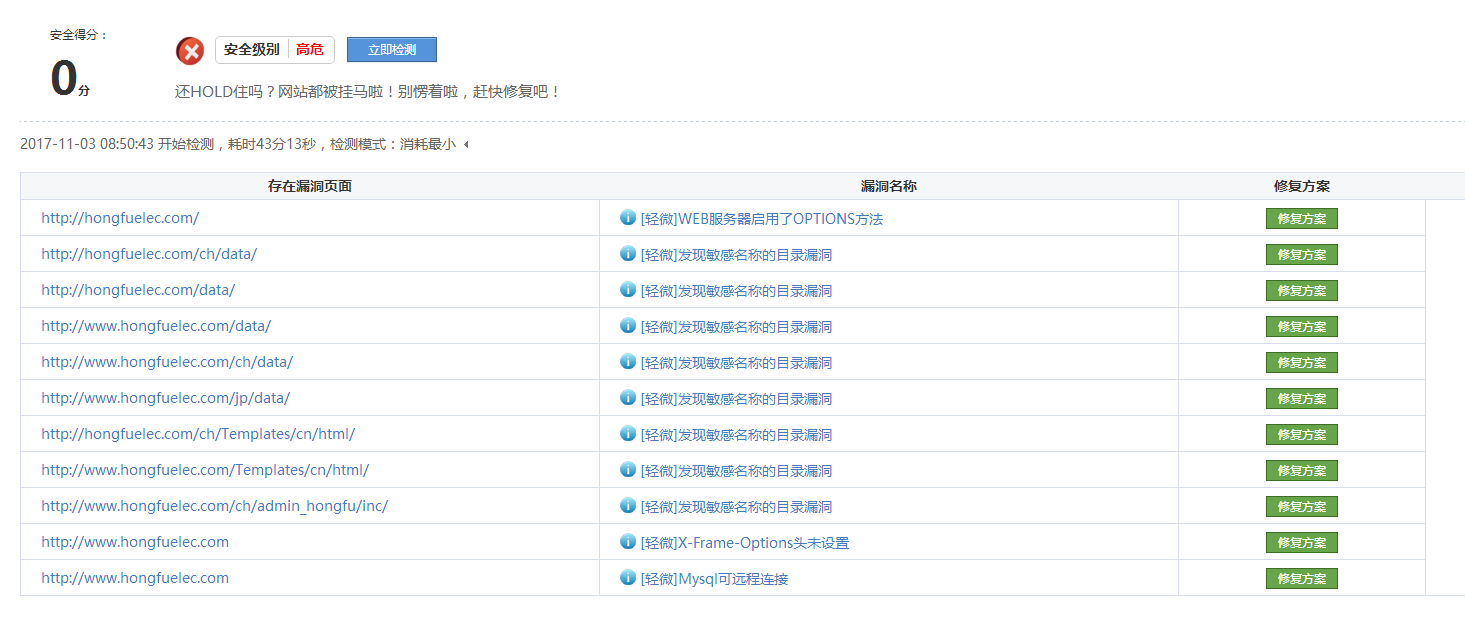Click the info icon in the www.hongfuelec.com/Templates/cn/html/ row
Screen dimensions: 1465x631
628,470
